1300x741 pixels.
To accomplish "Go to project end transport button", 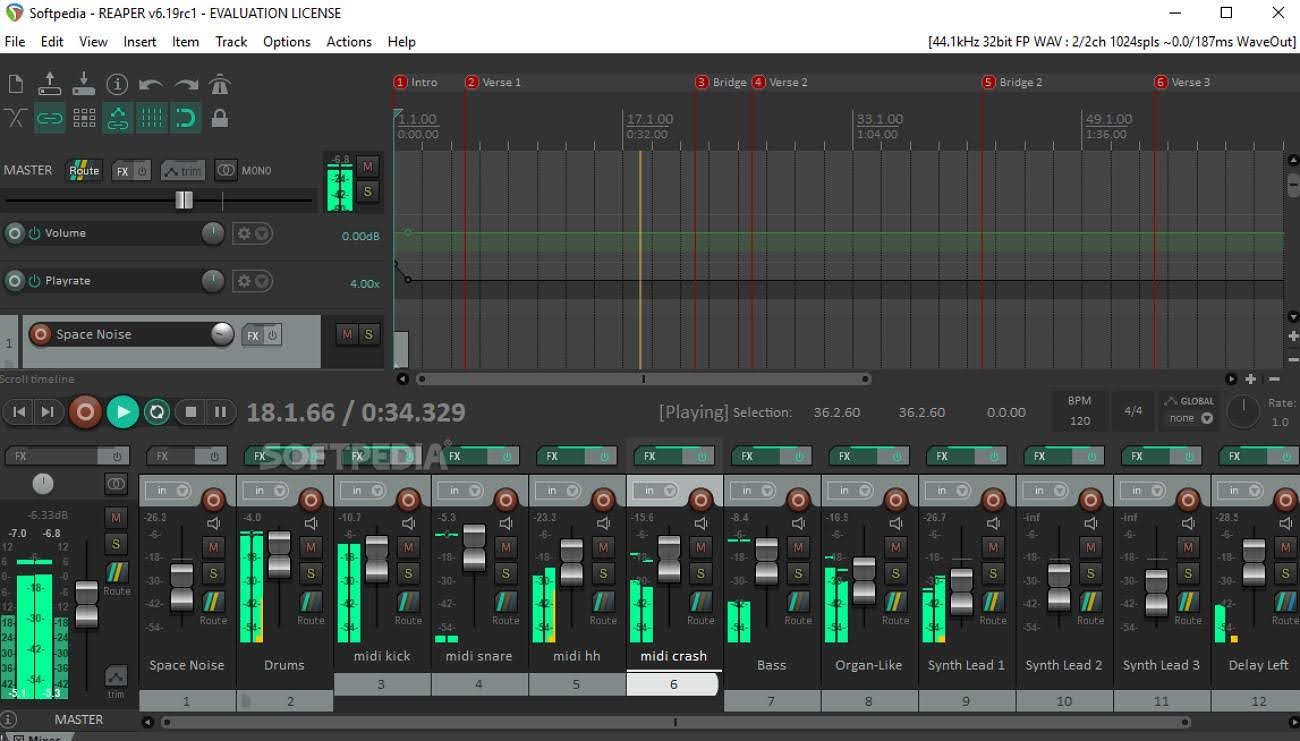I will [48, 411].
